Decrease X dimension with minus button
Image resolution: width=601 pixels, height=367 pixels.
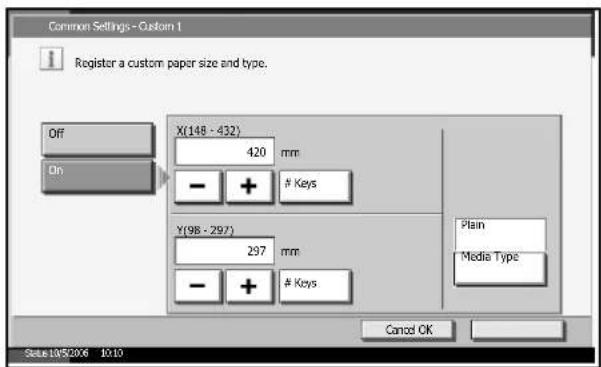pyautogui.click(x=198, y=186)
